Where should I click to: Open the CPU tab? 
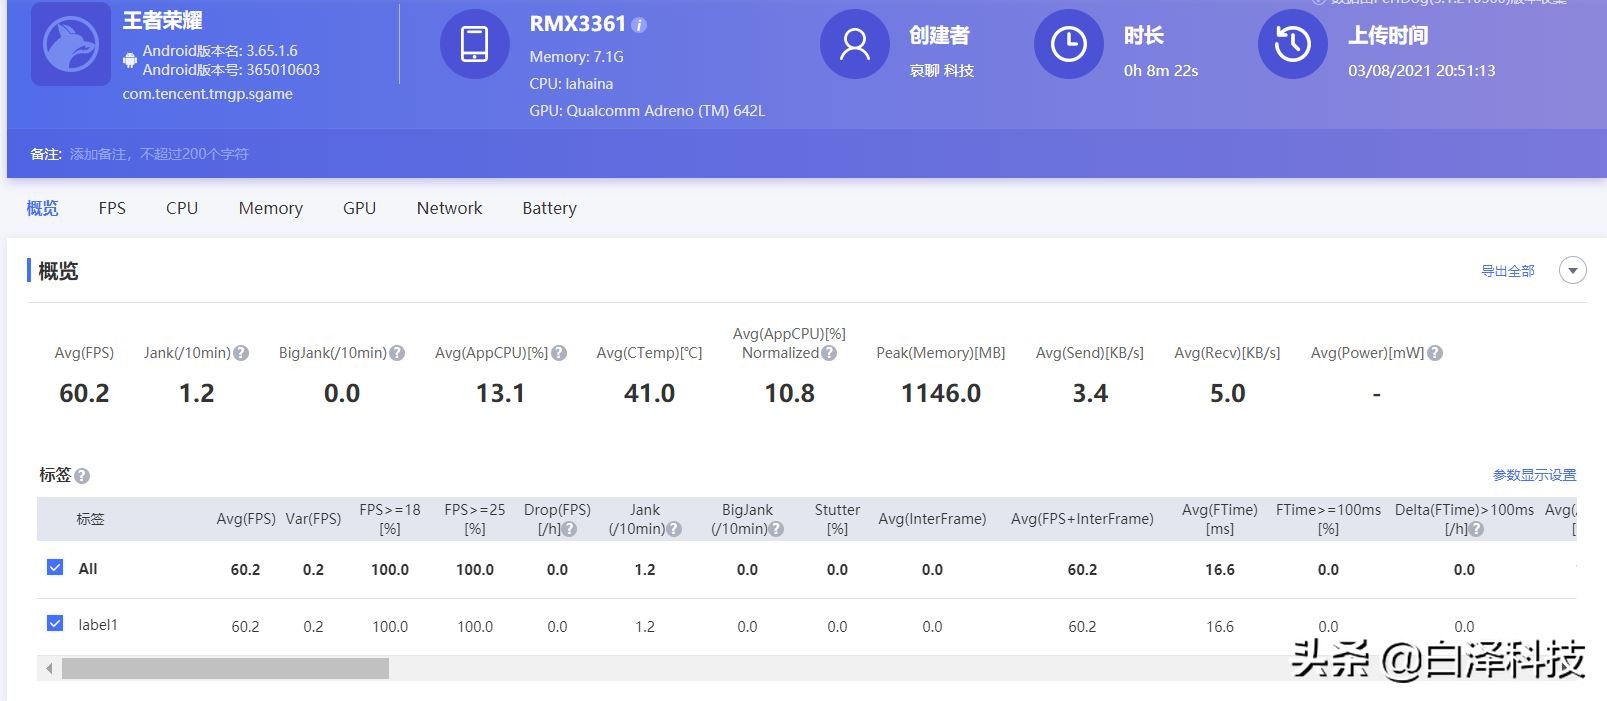tap(182, 208)
